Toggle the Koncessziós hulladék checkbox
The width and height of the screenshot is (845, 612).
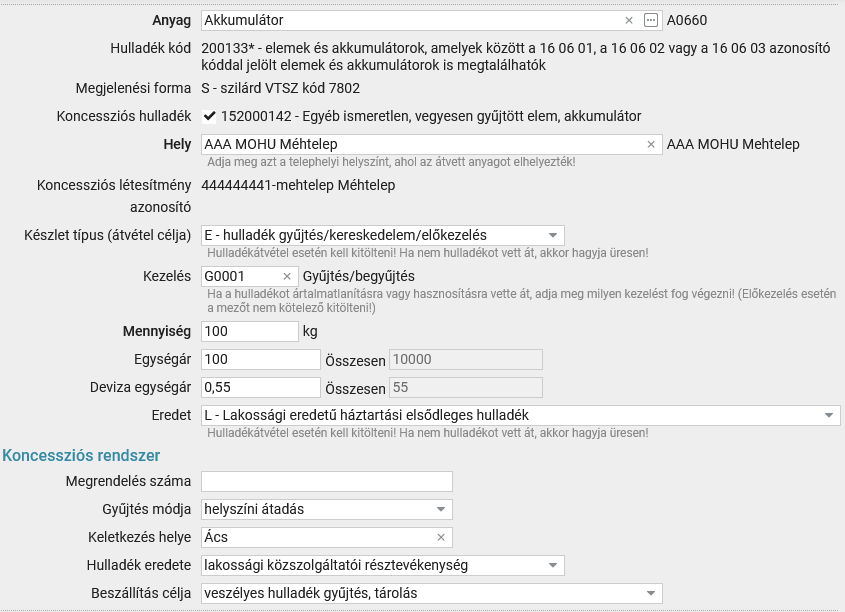[x=209, y=116]
